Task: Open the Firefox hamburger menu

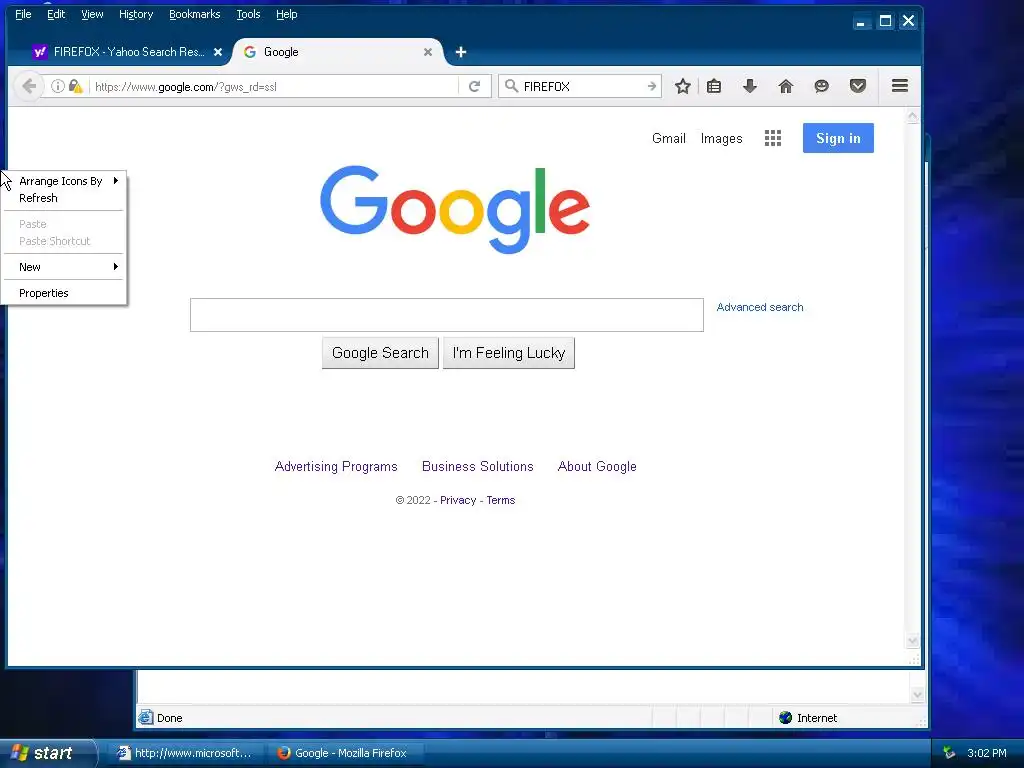Action: pyautogui.click(x=900, y=86)
